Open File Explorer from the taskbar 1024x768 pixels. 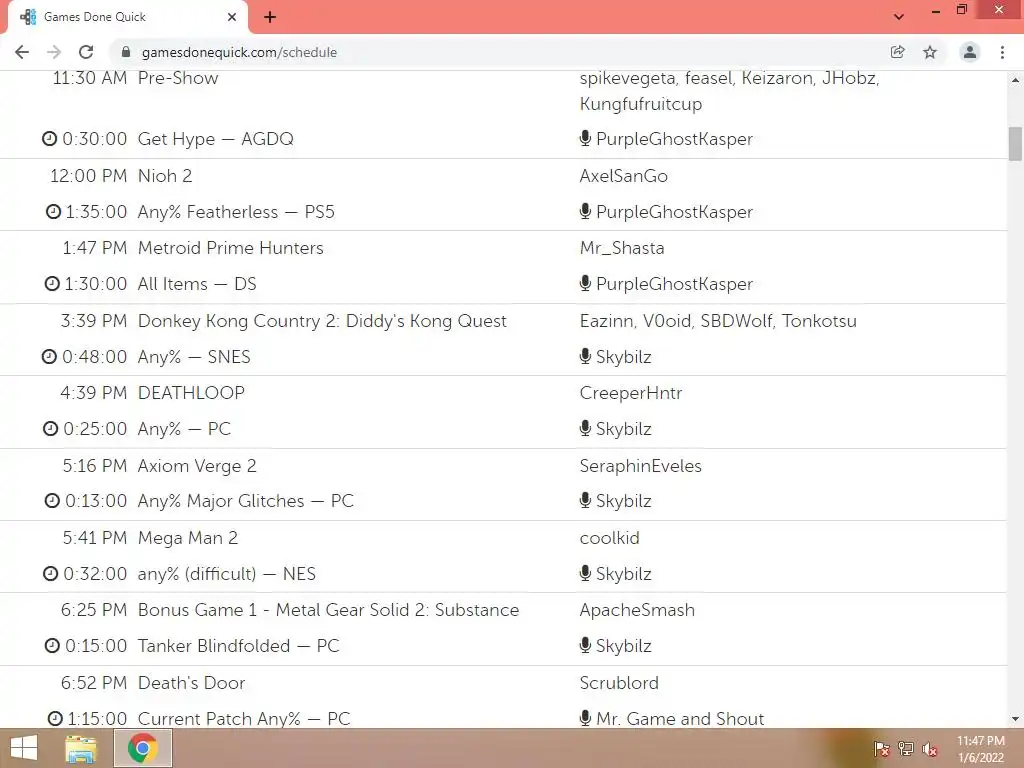tap(81, 748)
